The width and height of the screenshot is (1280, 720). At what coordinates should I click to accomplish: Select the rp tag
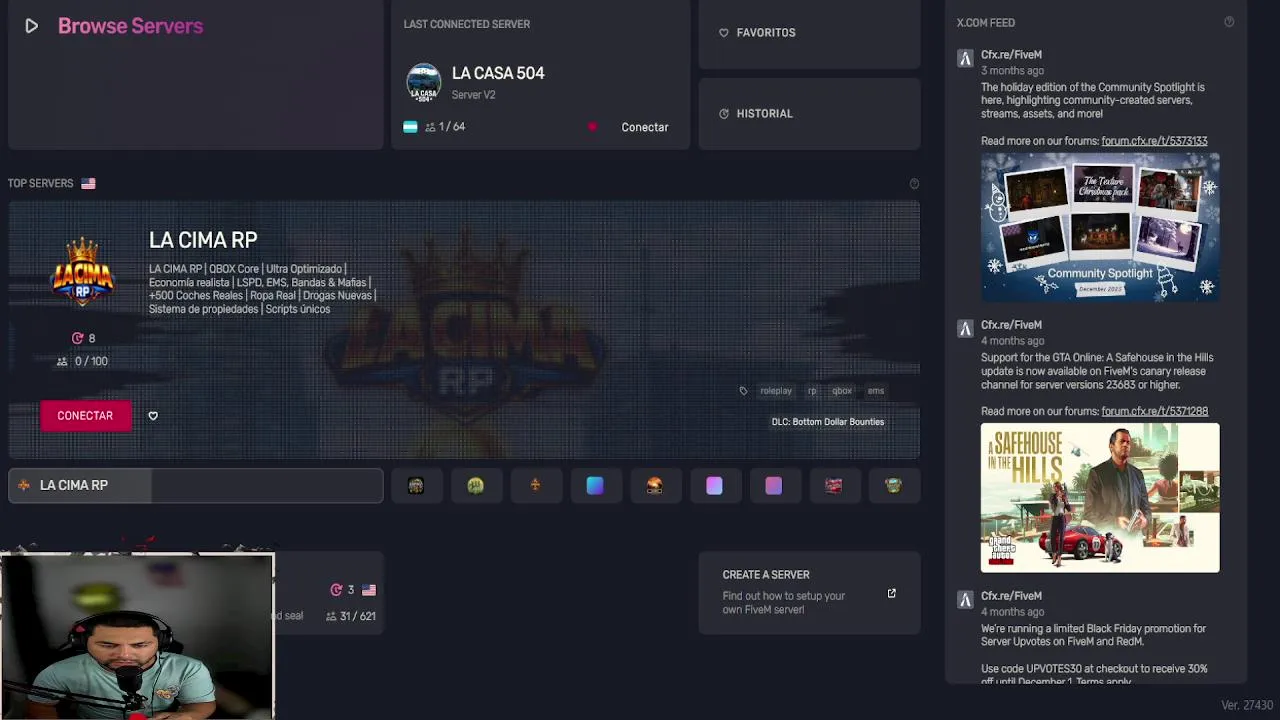point(812,391)
